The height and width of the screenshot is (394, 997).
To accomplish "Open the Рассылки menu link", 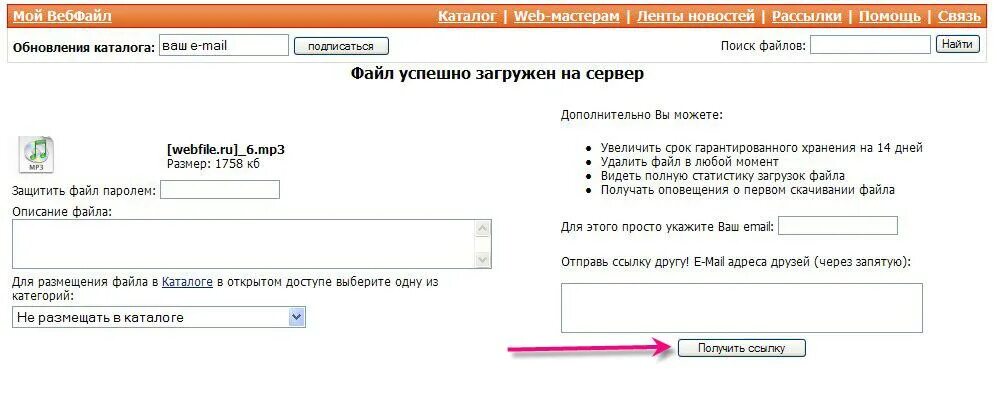I will coord(806,16).
